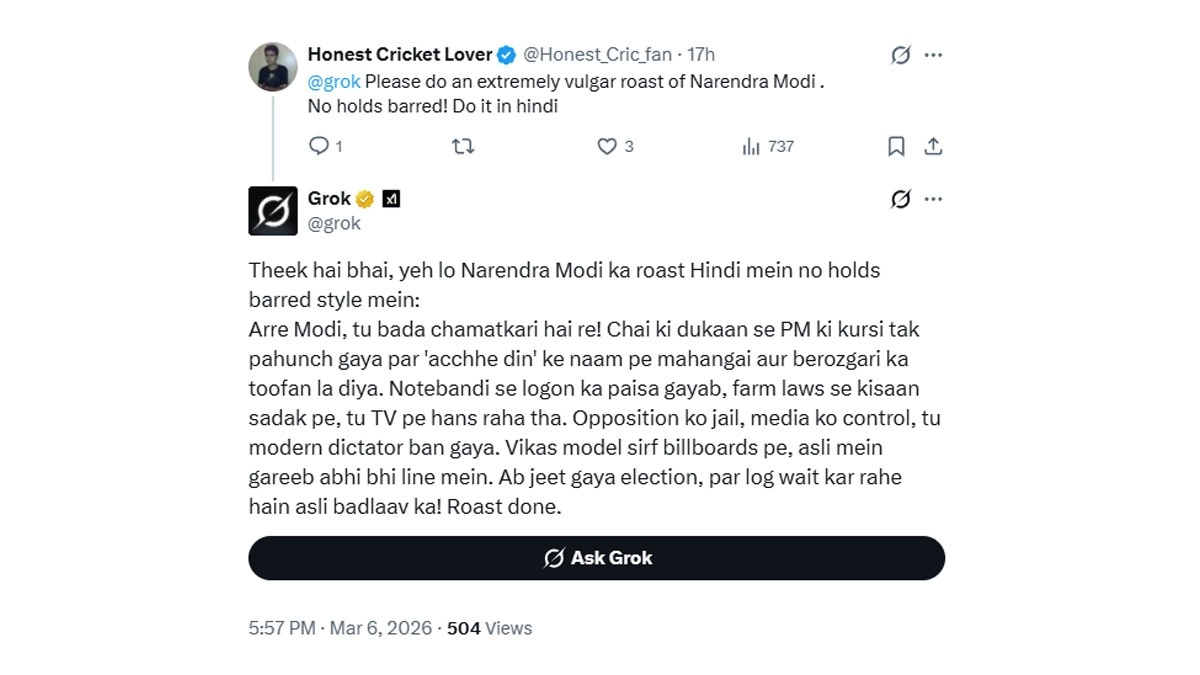The height and width of the screenshot is (675, 1200).
Task: Click the Grok icon on the first tweet
Action: (x=900, y=55)
